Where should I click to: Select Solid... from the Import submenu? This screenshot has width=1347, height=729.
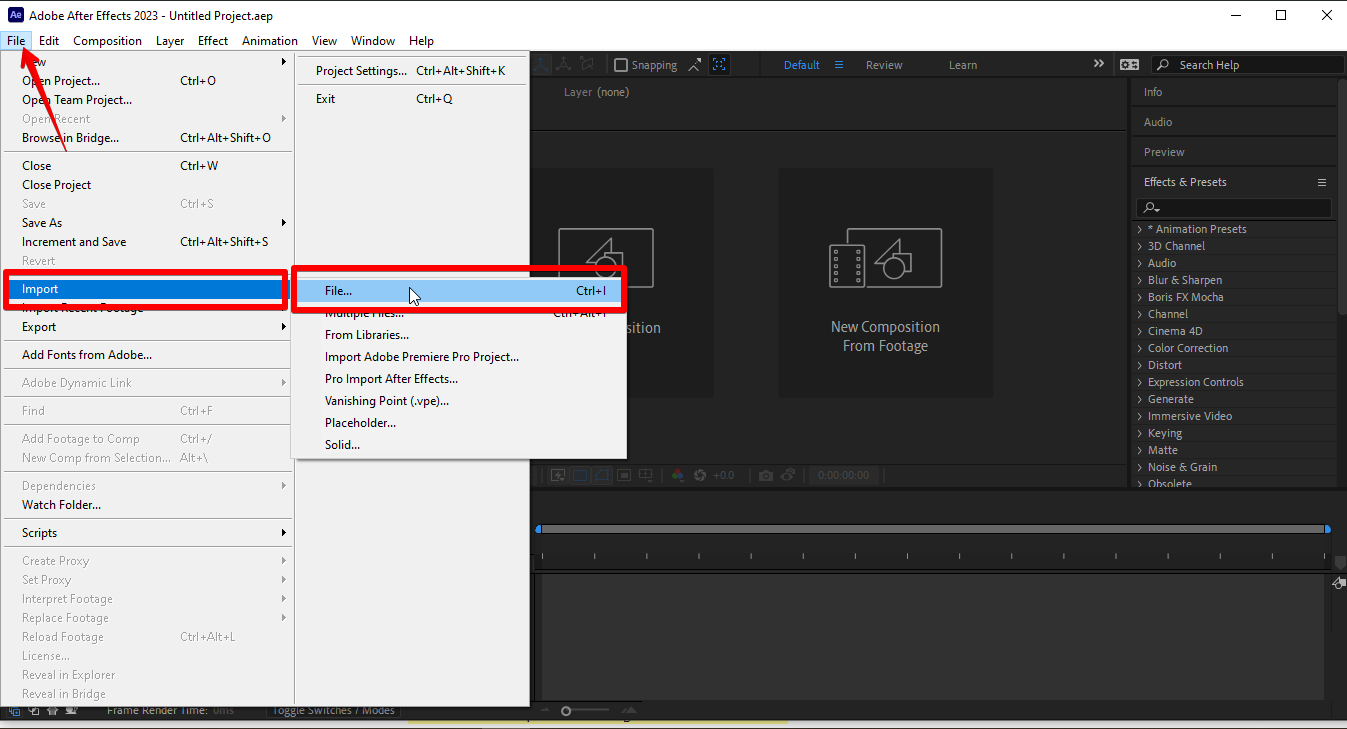click(341, 444)
